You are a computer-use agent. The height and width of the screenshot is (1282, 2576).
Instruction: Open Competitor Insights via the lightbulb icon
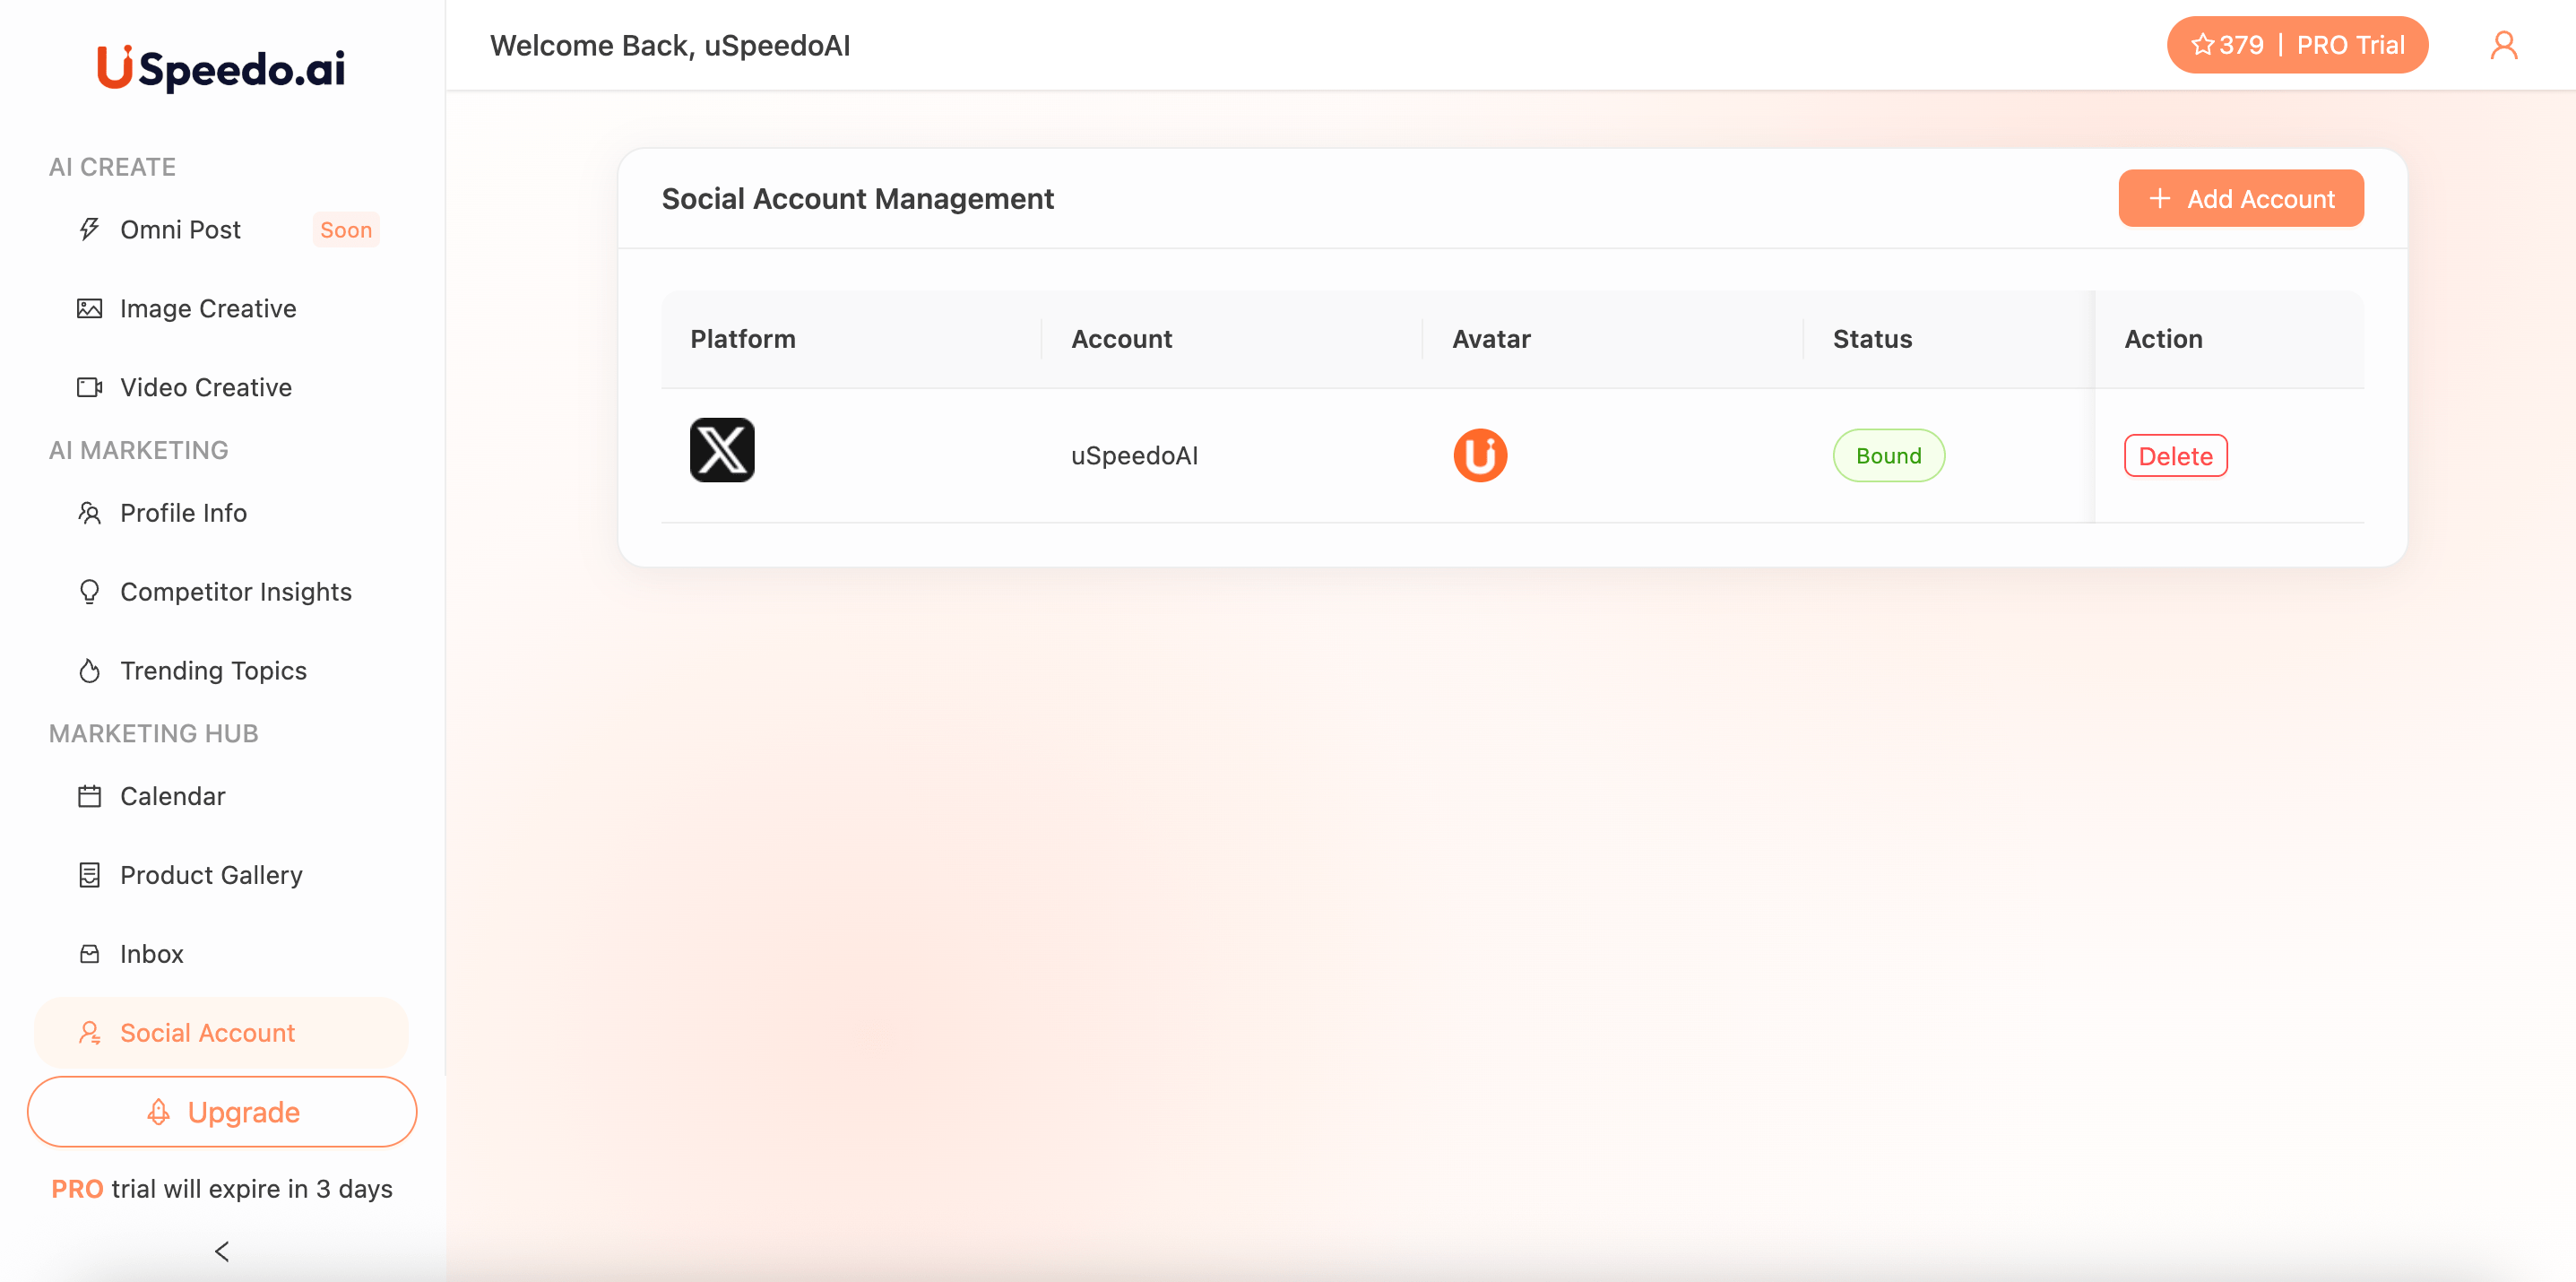point(90,591)
